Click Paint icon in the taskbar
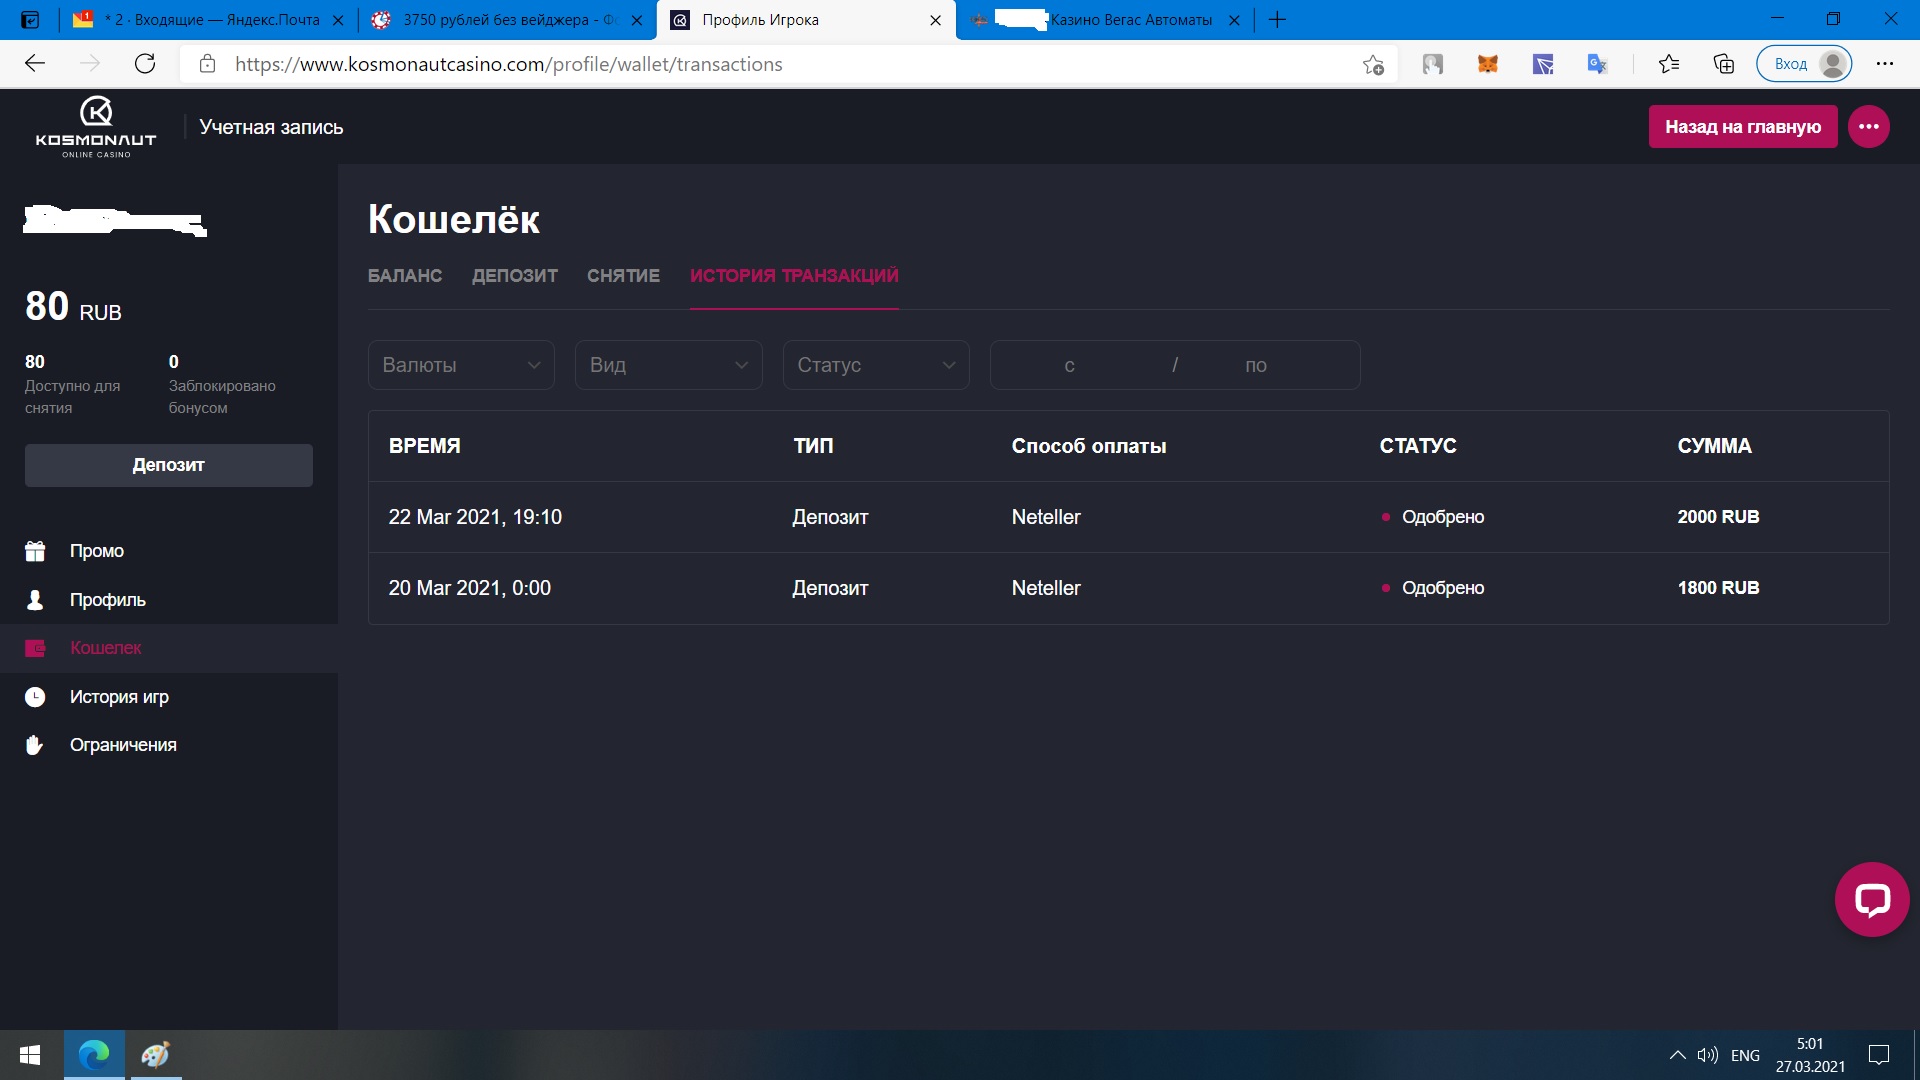 click(155, 1055)
